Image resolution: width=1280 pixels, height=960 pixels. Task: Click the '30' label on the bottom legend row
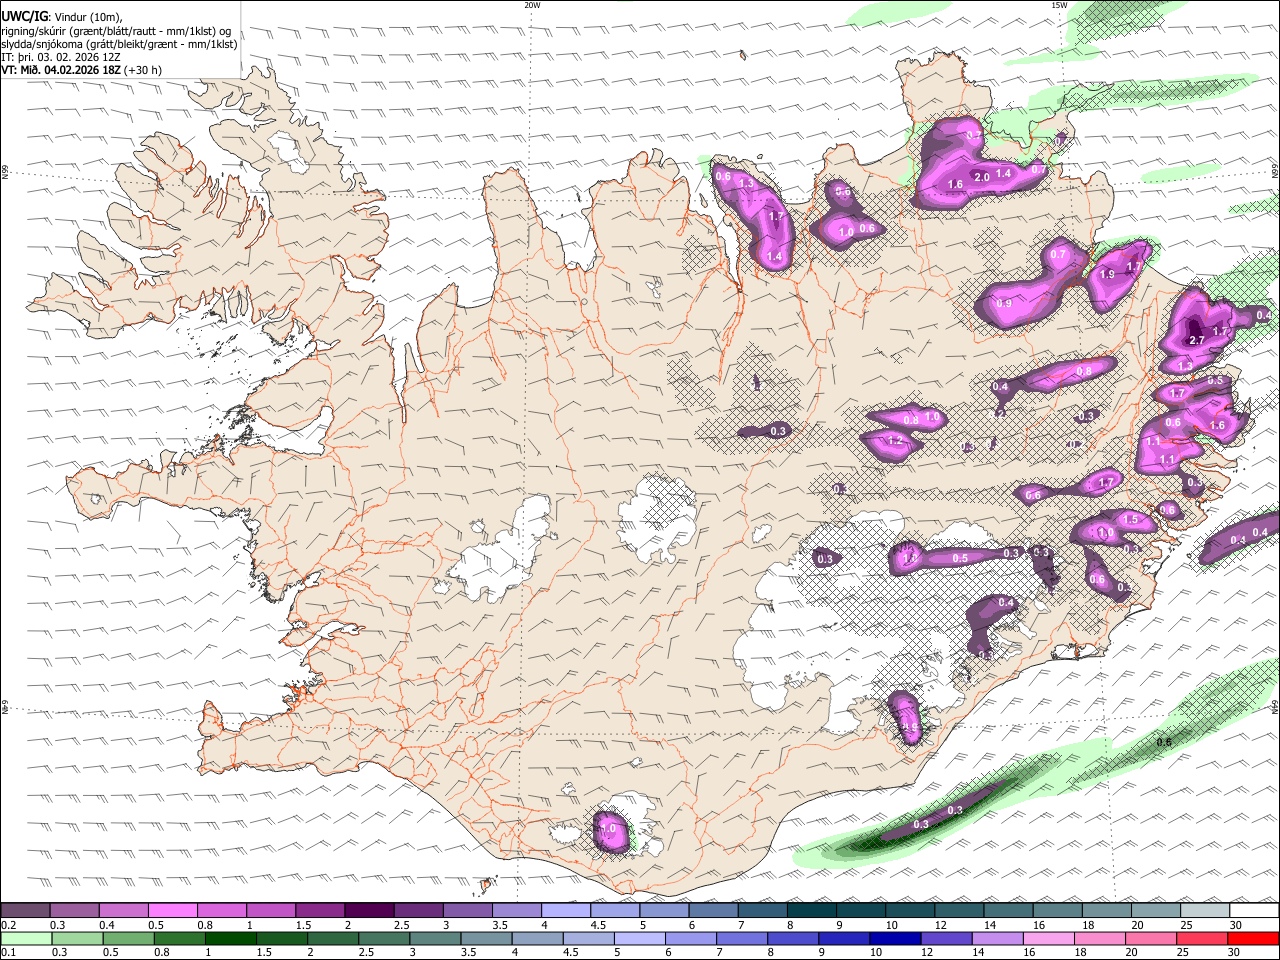coord(1234,952)
